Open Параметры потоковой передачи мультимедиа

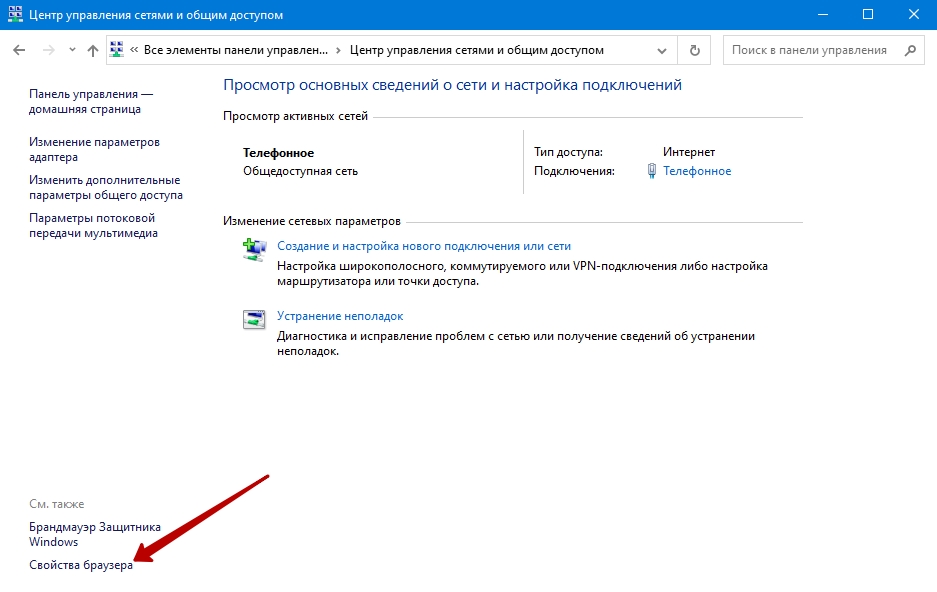[x=93, y=226]
